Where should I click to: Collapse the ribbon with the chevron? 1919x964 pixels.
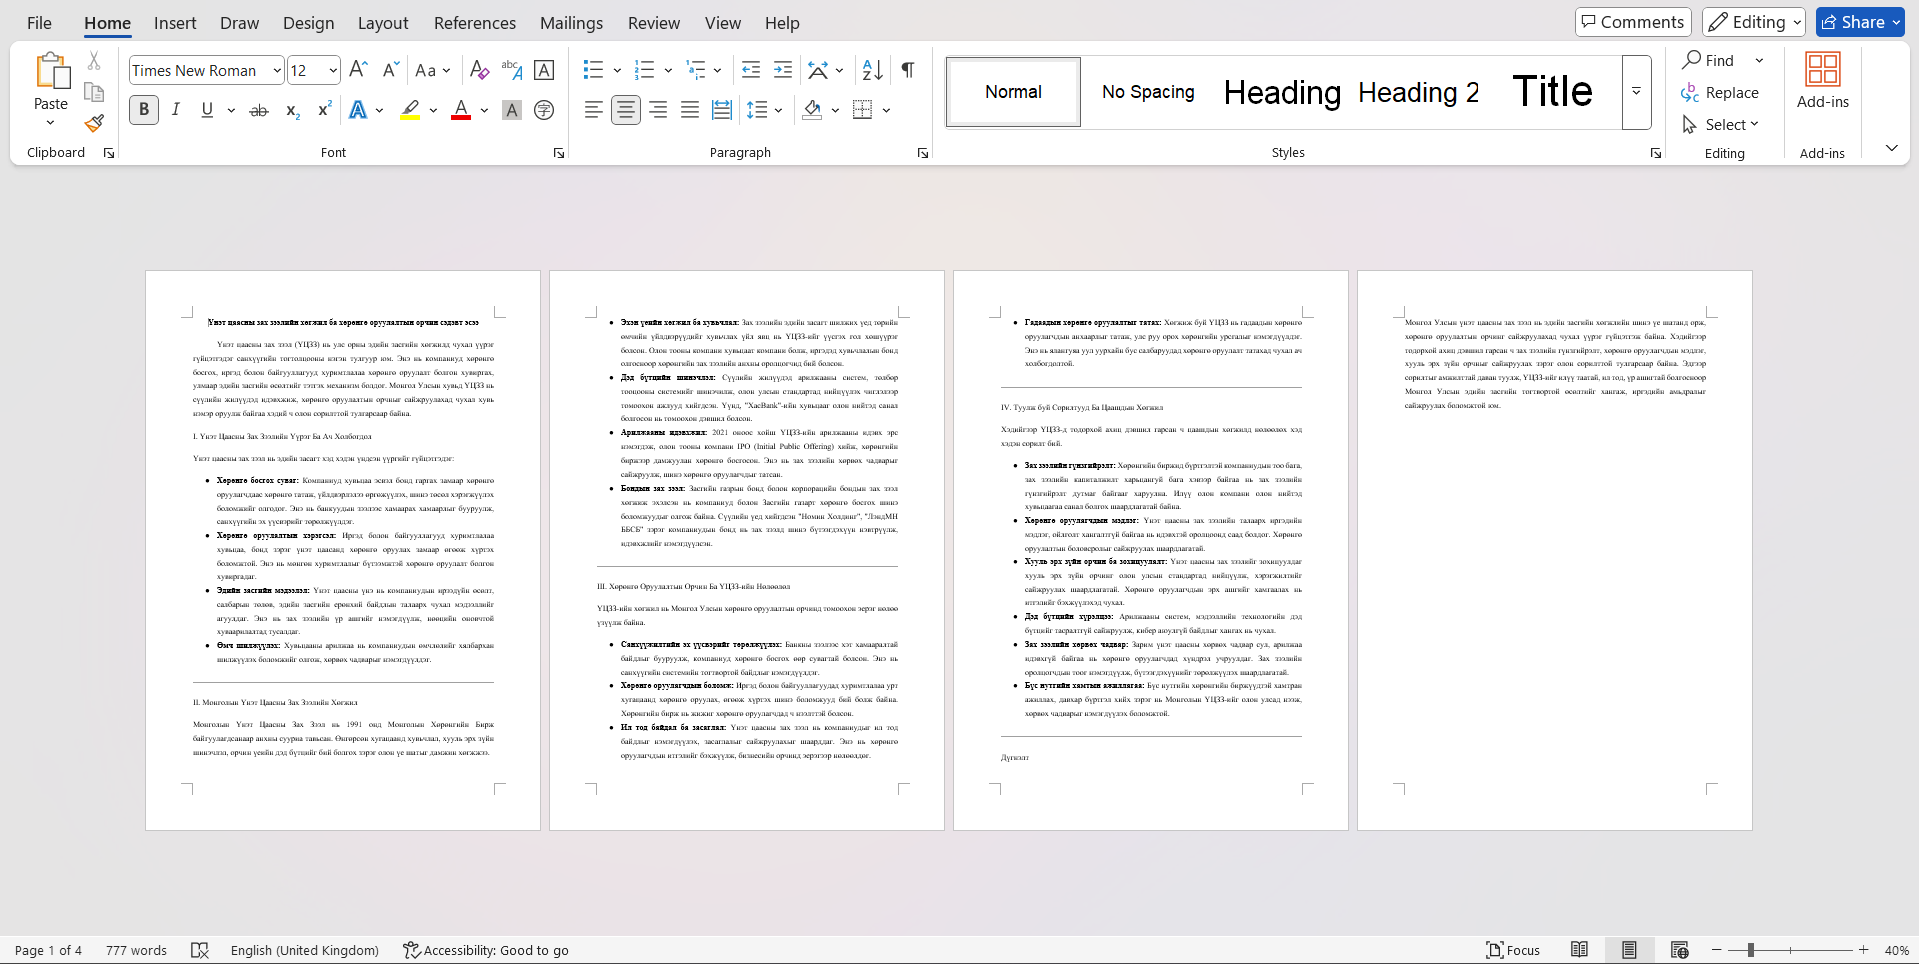click(1891, 148)
